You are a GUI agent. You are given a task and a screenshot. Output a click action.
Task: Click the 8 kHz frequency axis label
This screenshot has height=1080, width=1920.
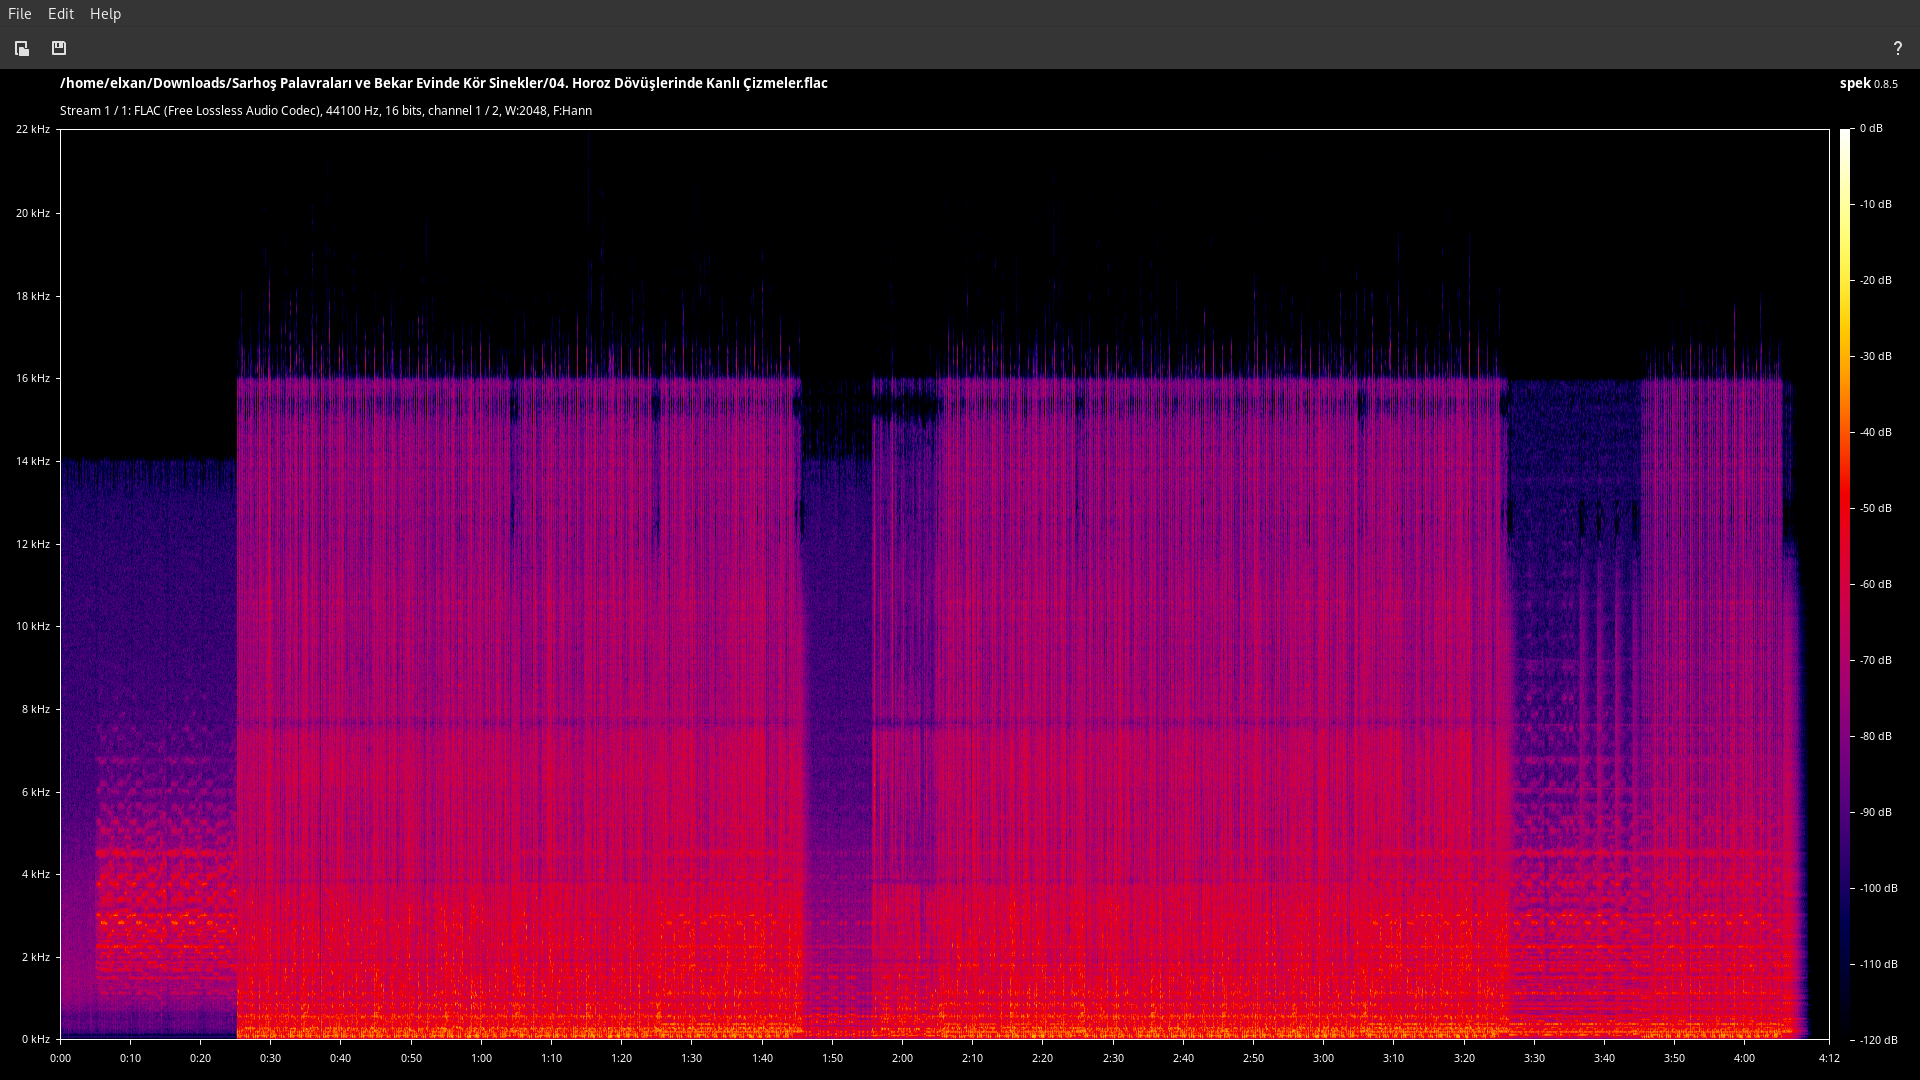point(35,709)
